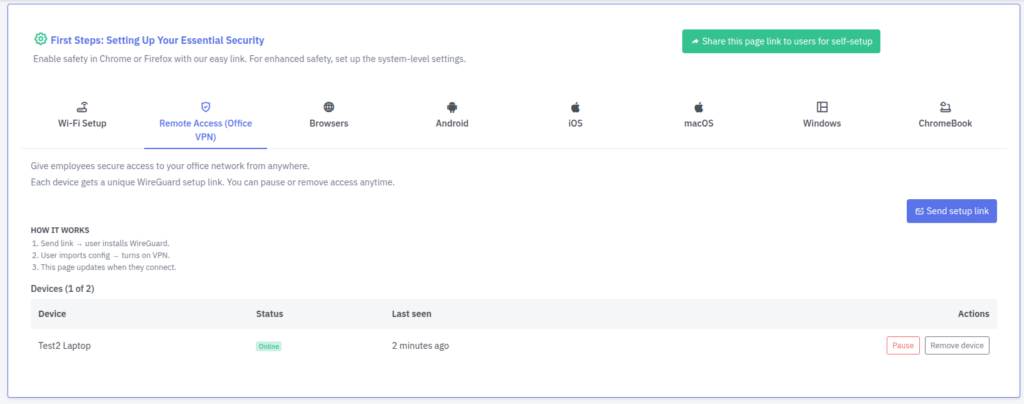Click the Wi-Fi router icon
This screenshot has width=1024, height=404.
tap(82, 106)
